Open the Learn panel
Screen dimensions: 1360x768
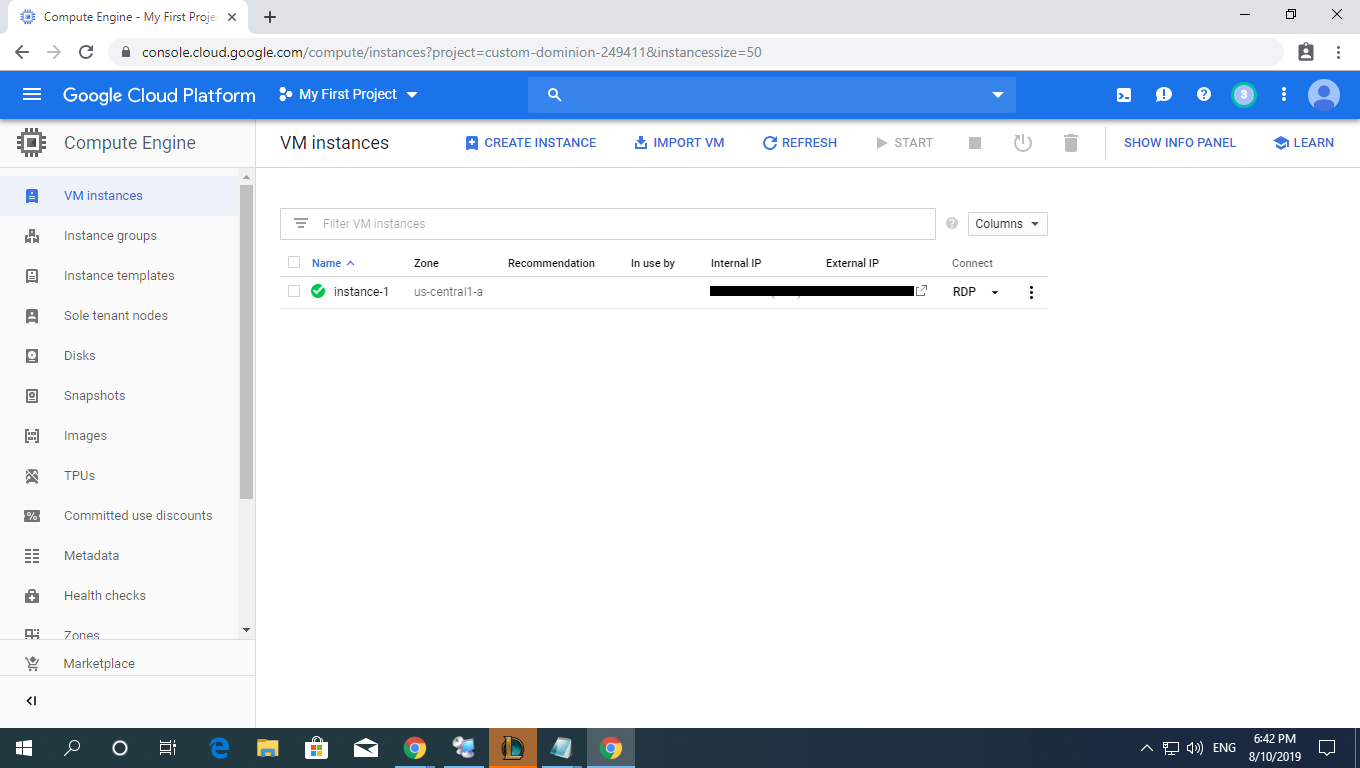tap(1303, 143)
